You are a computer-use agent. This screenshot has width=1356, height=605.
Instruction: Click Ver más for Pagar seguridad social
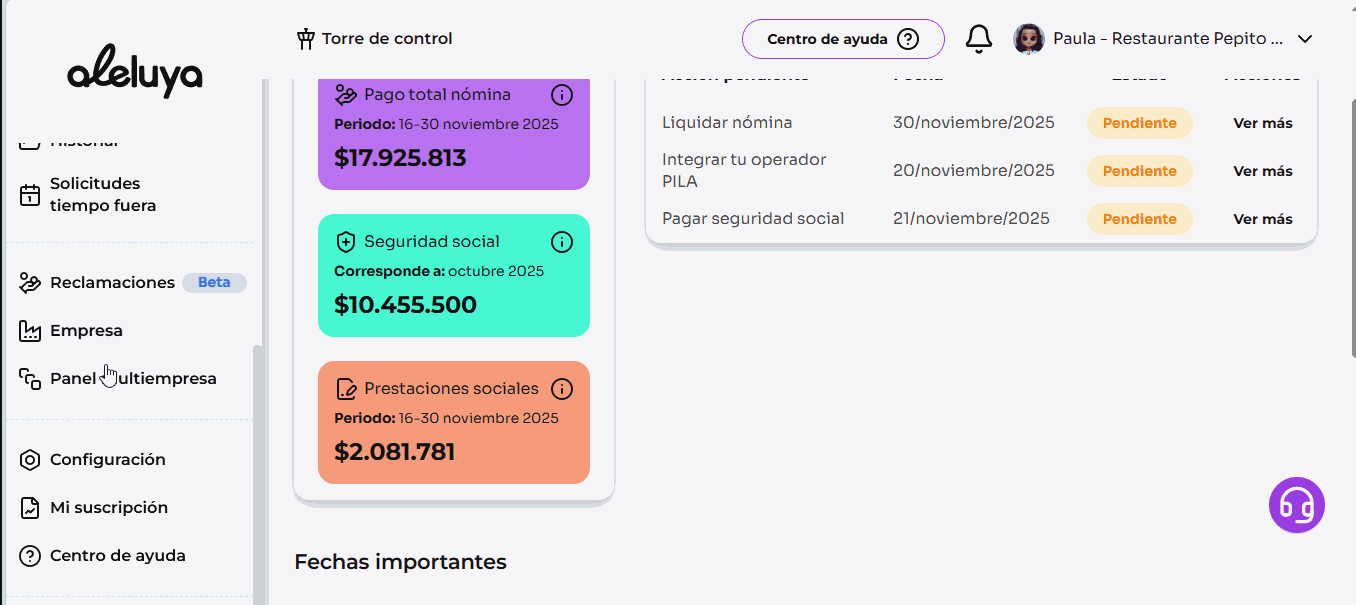tap(1262, 220)
